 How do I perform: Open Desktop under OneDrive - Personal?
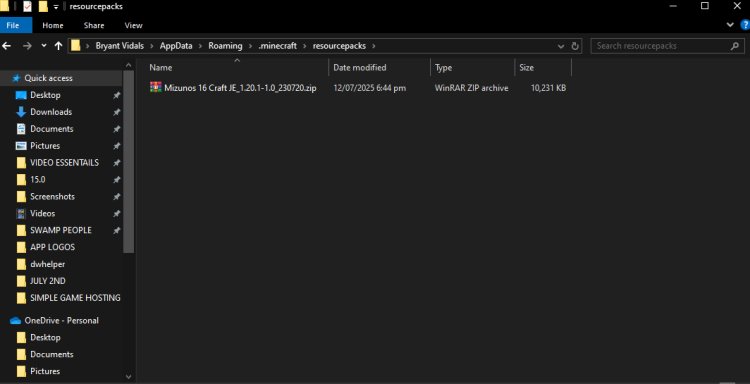tap(45, 337)
